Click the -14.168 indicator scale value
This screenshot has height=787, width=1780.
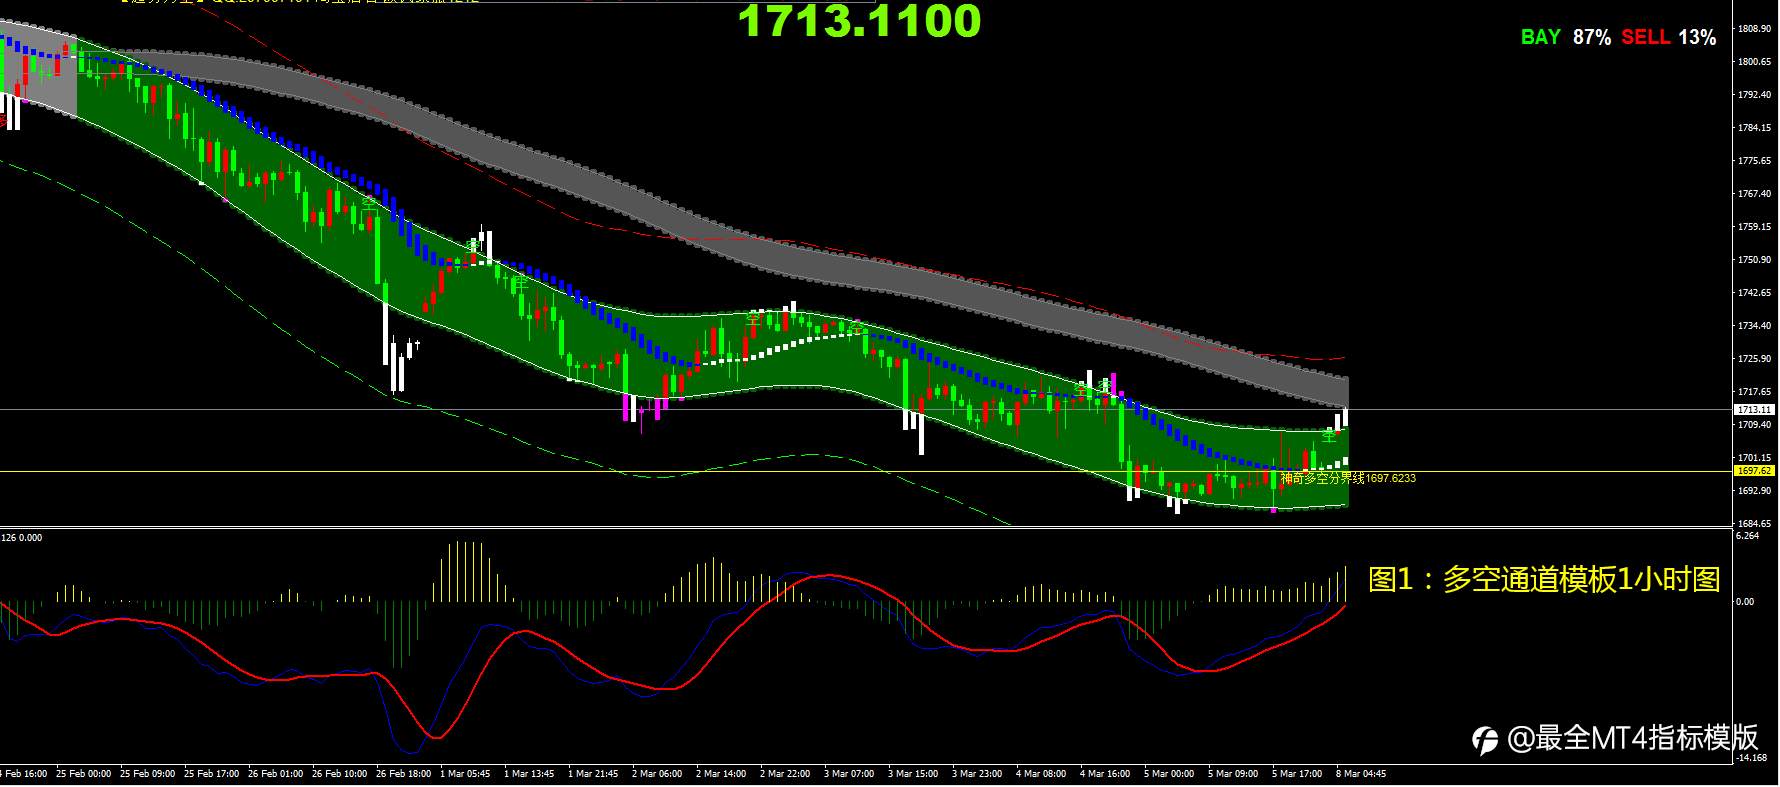click(1751, 757)
